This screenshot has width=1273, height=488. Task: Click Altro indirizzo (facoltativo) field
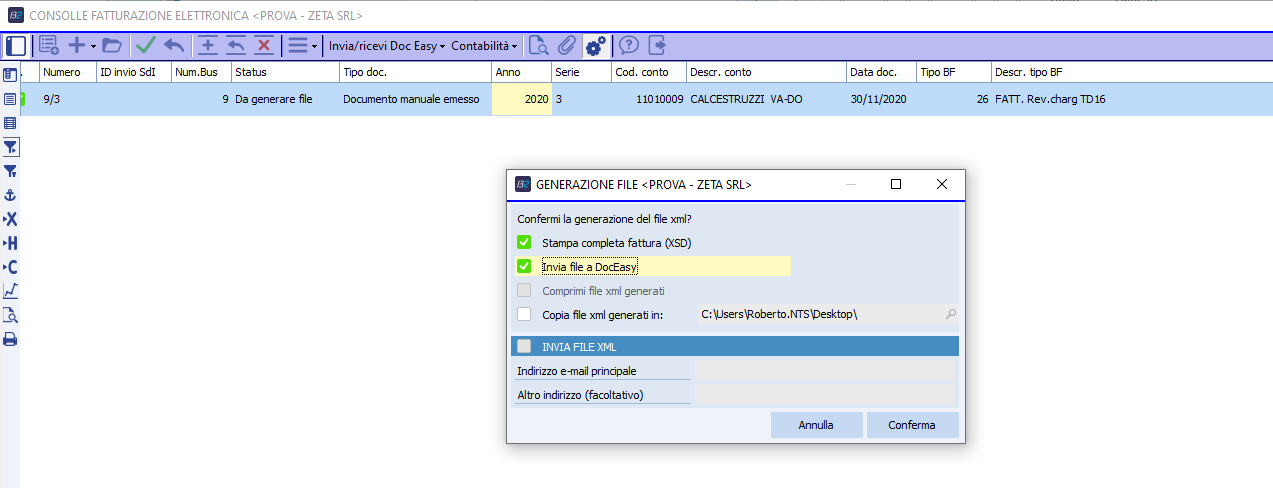(825, 395)
